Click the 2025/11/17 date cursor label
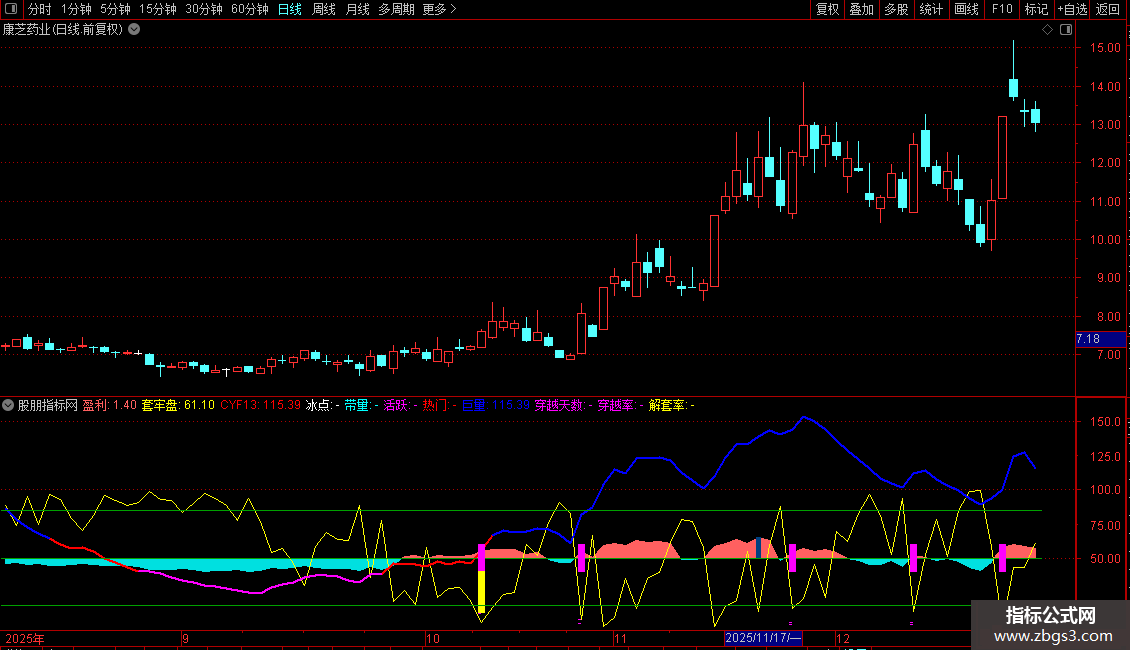The height and width of the screenshot is (650, 1130). click(762, 638)
